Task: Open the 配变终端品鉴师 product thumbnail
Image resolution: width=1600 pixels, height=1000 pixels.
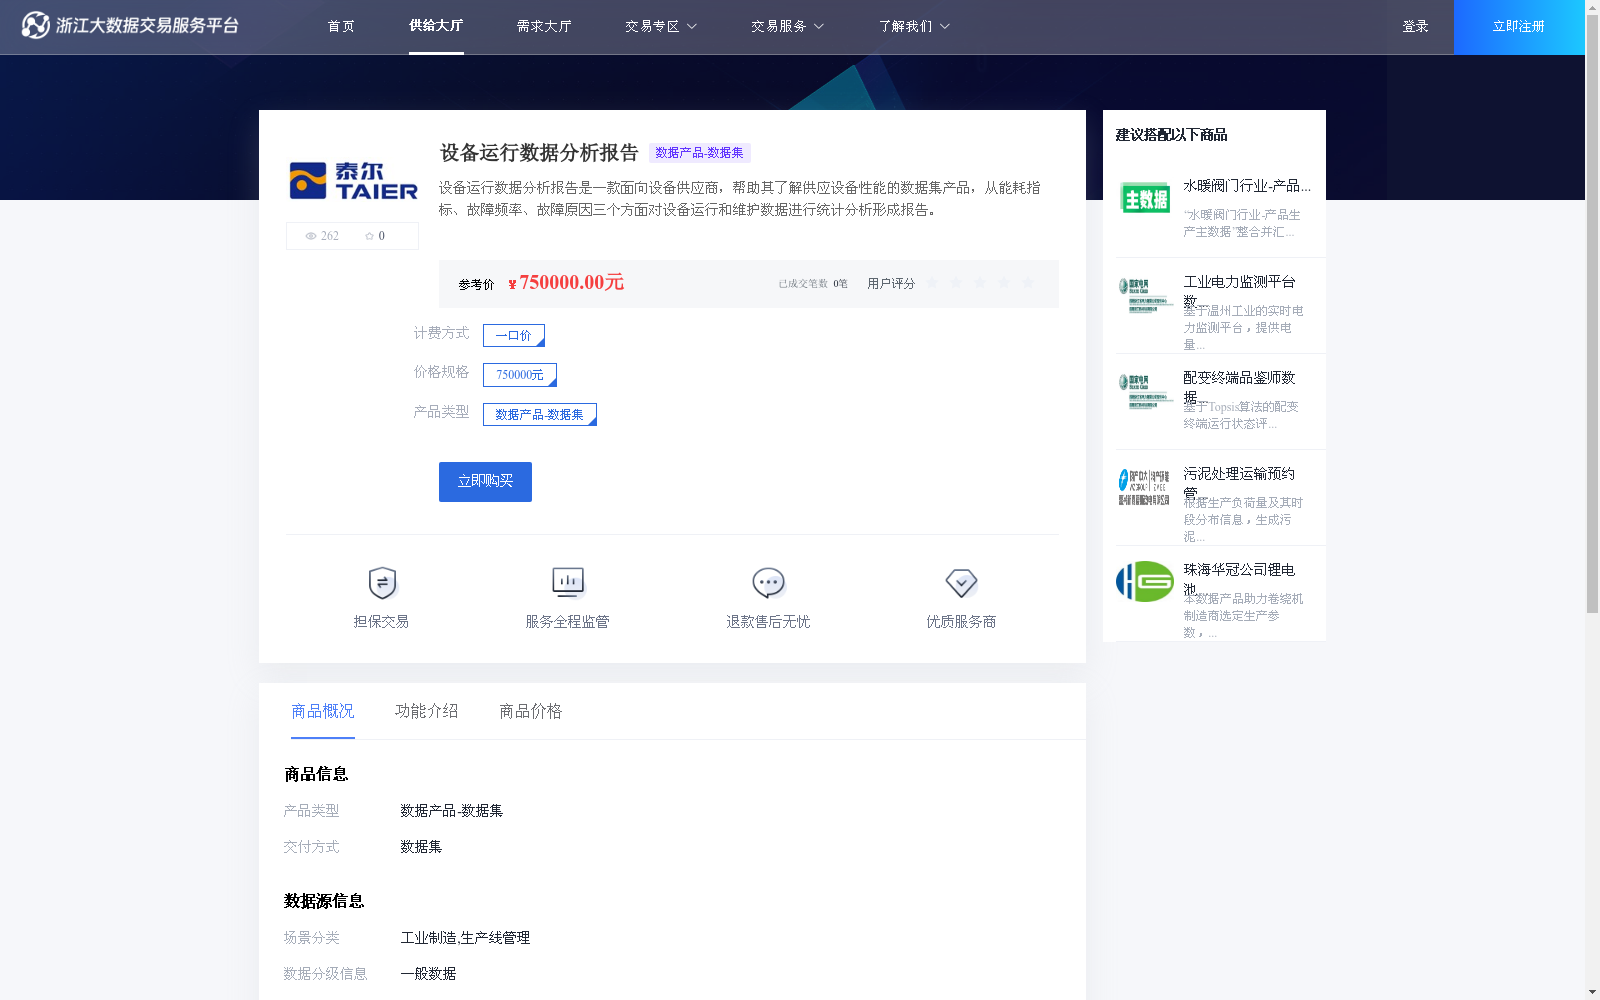Action: [x=1145, y=391]
